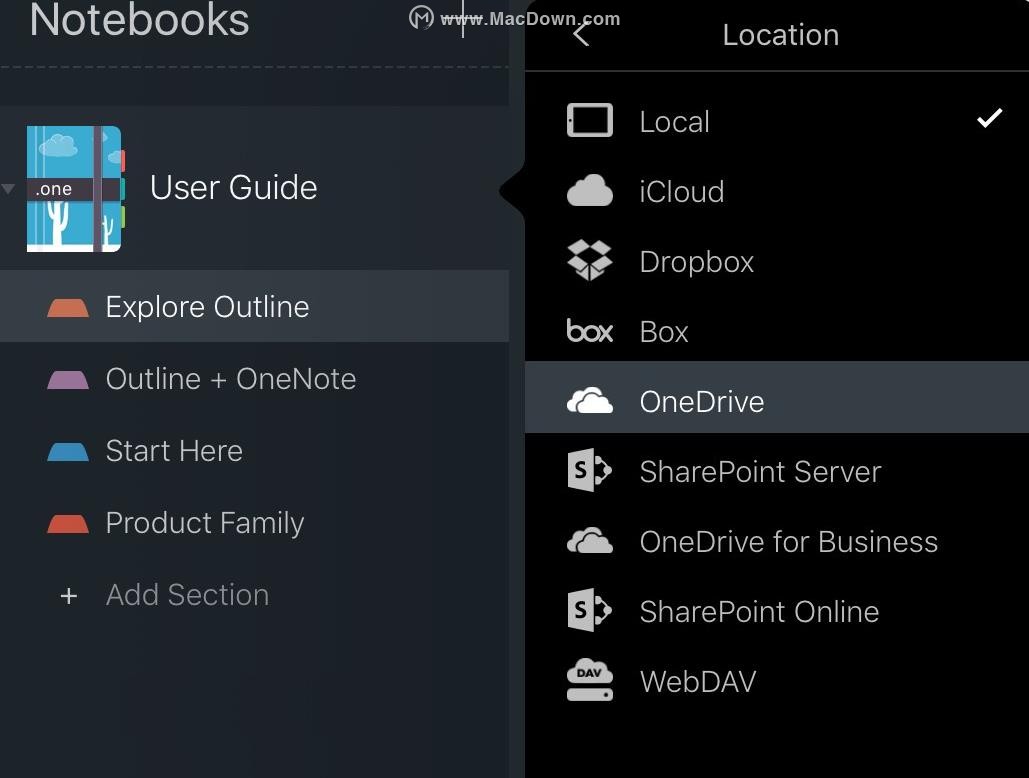Select Box from the Location list
Image resolution: width=1029 pixels, height=778 pixels.
click(777, 331)
